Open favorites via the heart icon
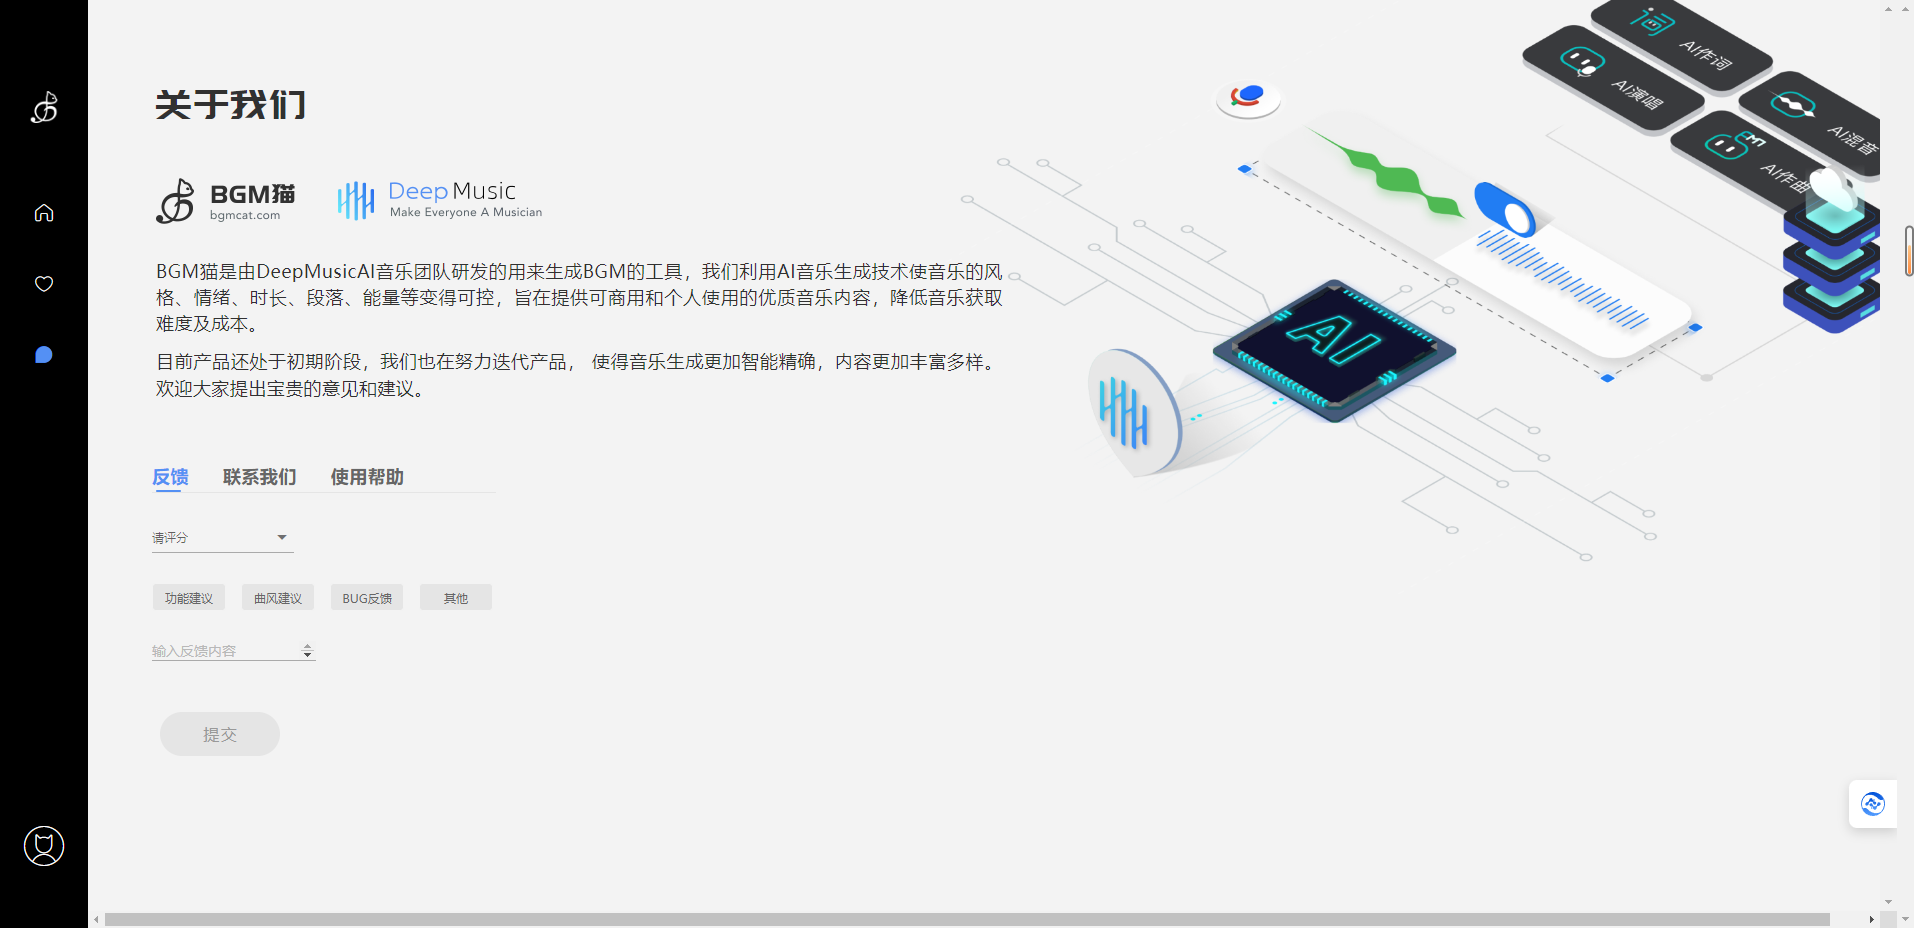The width and height of the screenshot is (1914, 928). tap(44, 283)
